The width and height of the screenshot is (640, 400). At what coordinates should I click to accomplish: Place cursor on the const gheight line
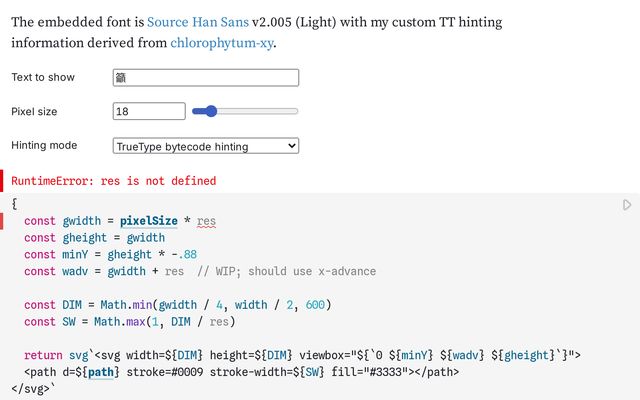point(94,238)
